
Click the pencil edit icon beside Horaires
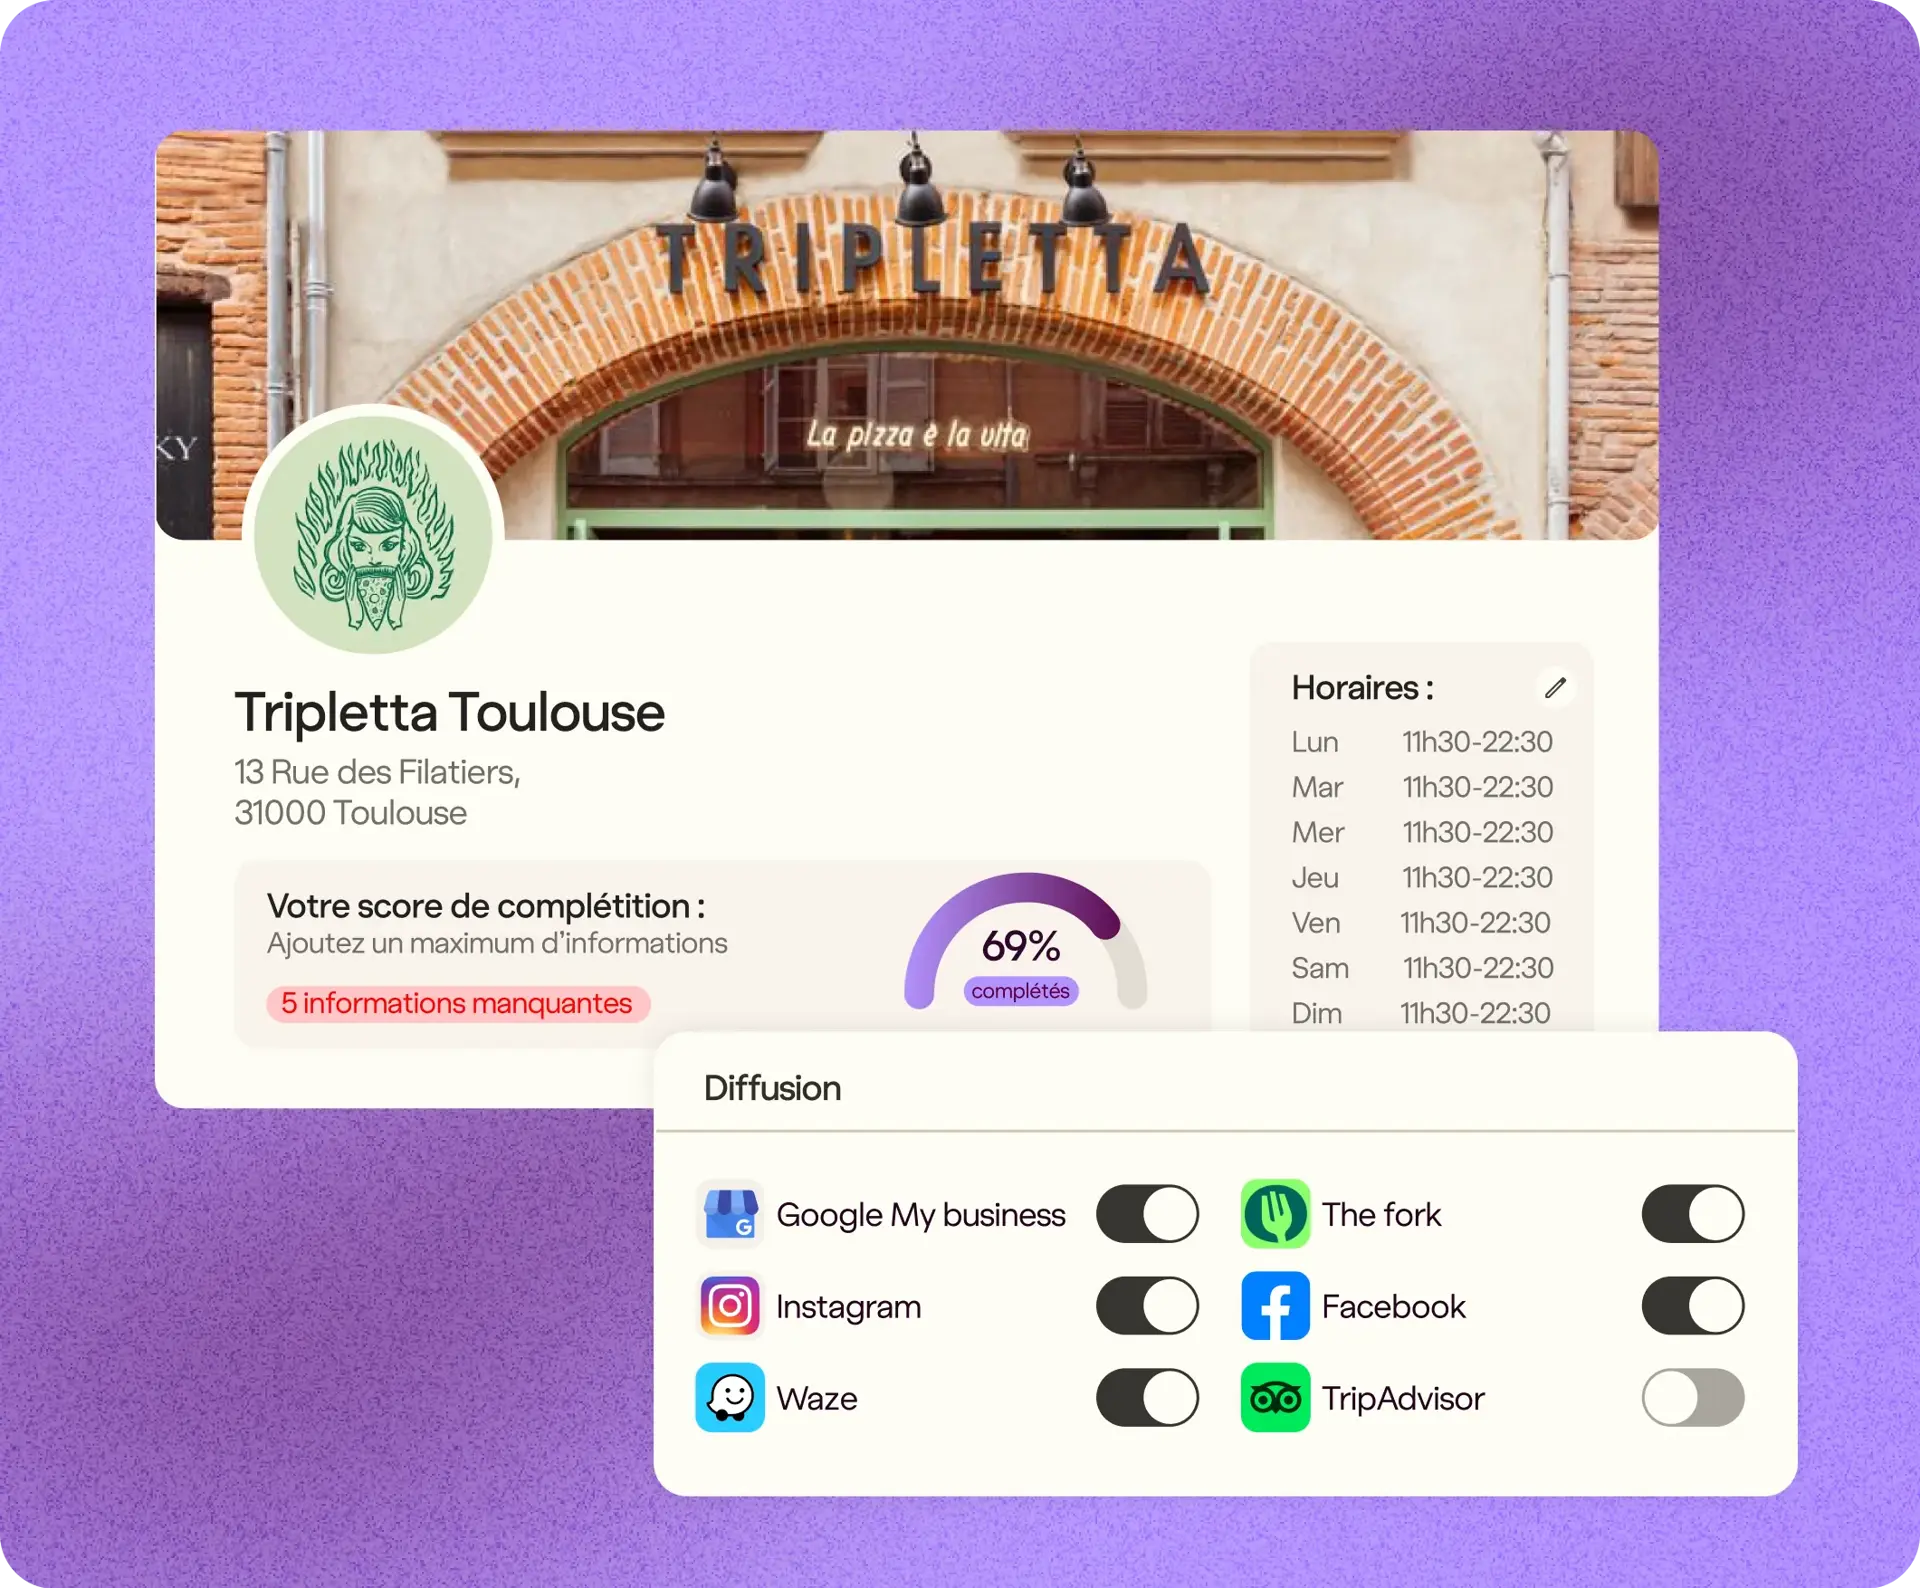[x=1555, y=688]
